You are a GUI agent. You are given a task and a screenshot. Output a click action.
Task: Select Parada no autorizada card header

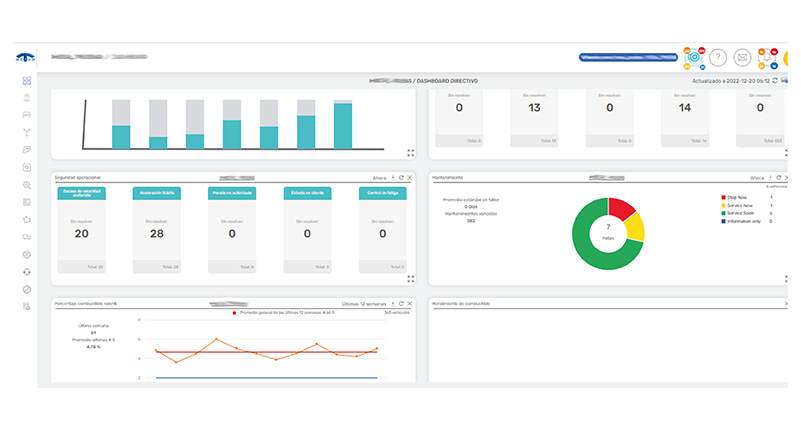coord(232,193)
